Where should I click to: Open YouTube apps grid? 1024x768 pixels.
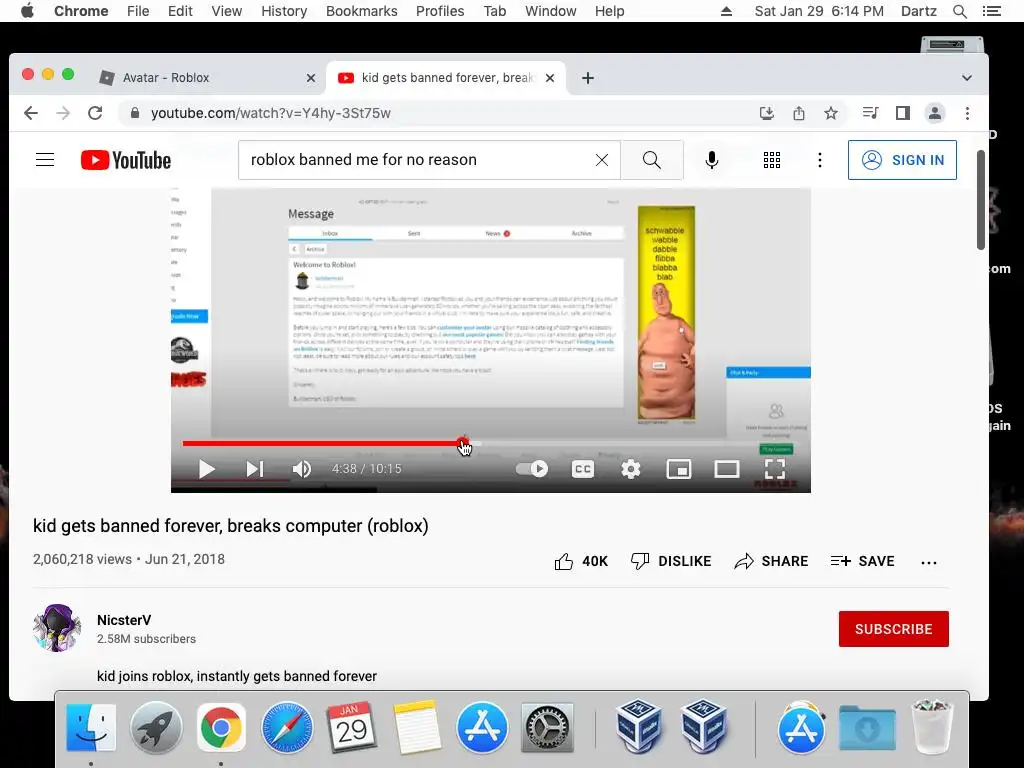click(x=772, y=160)
